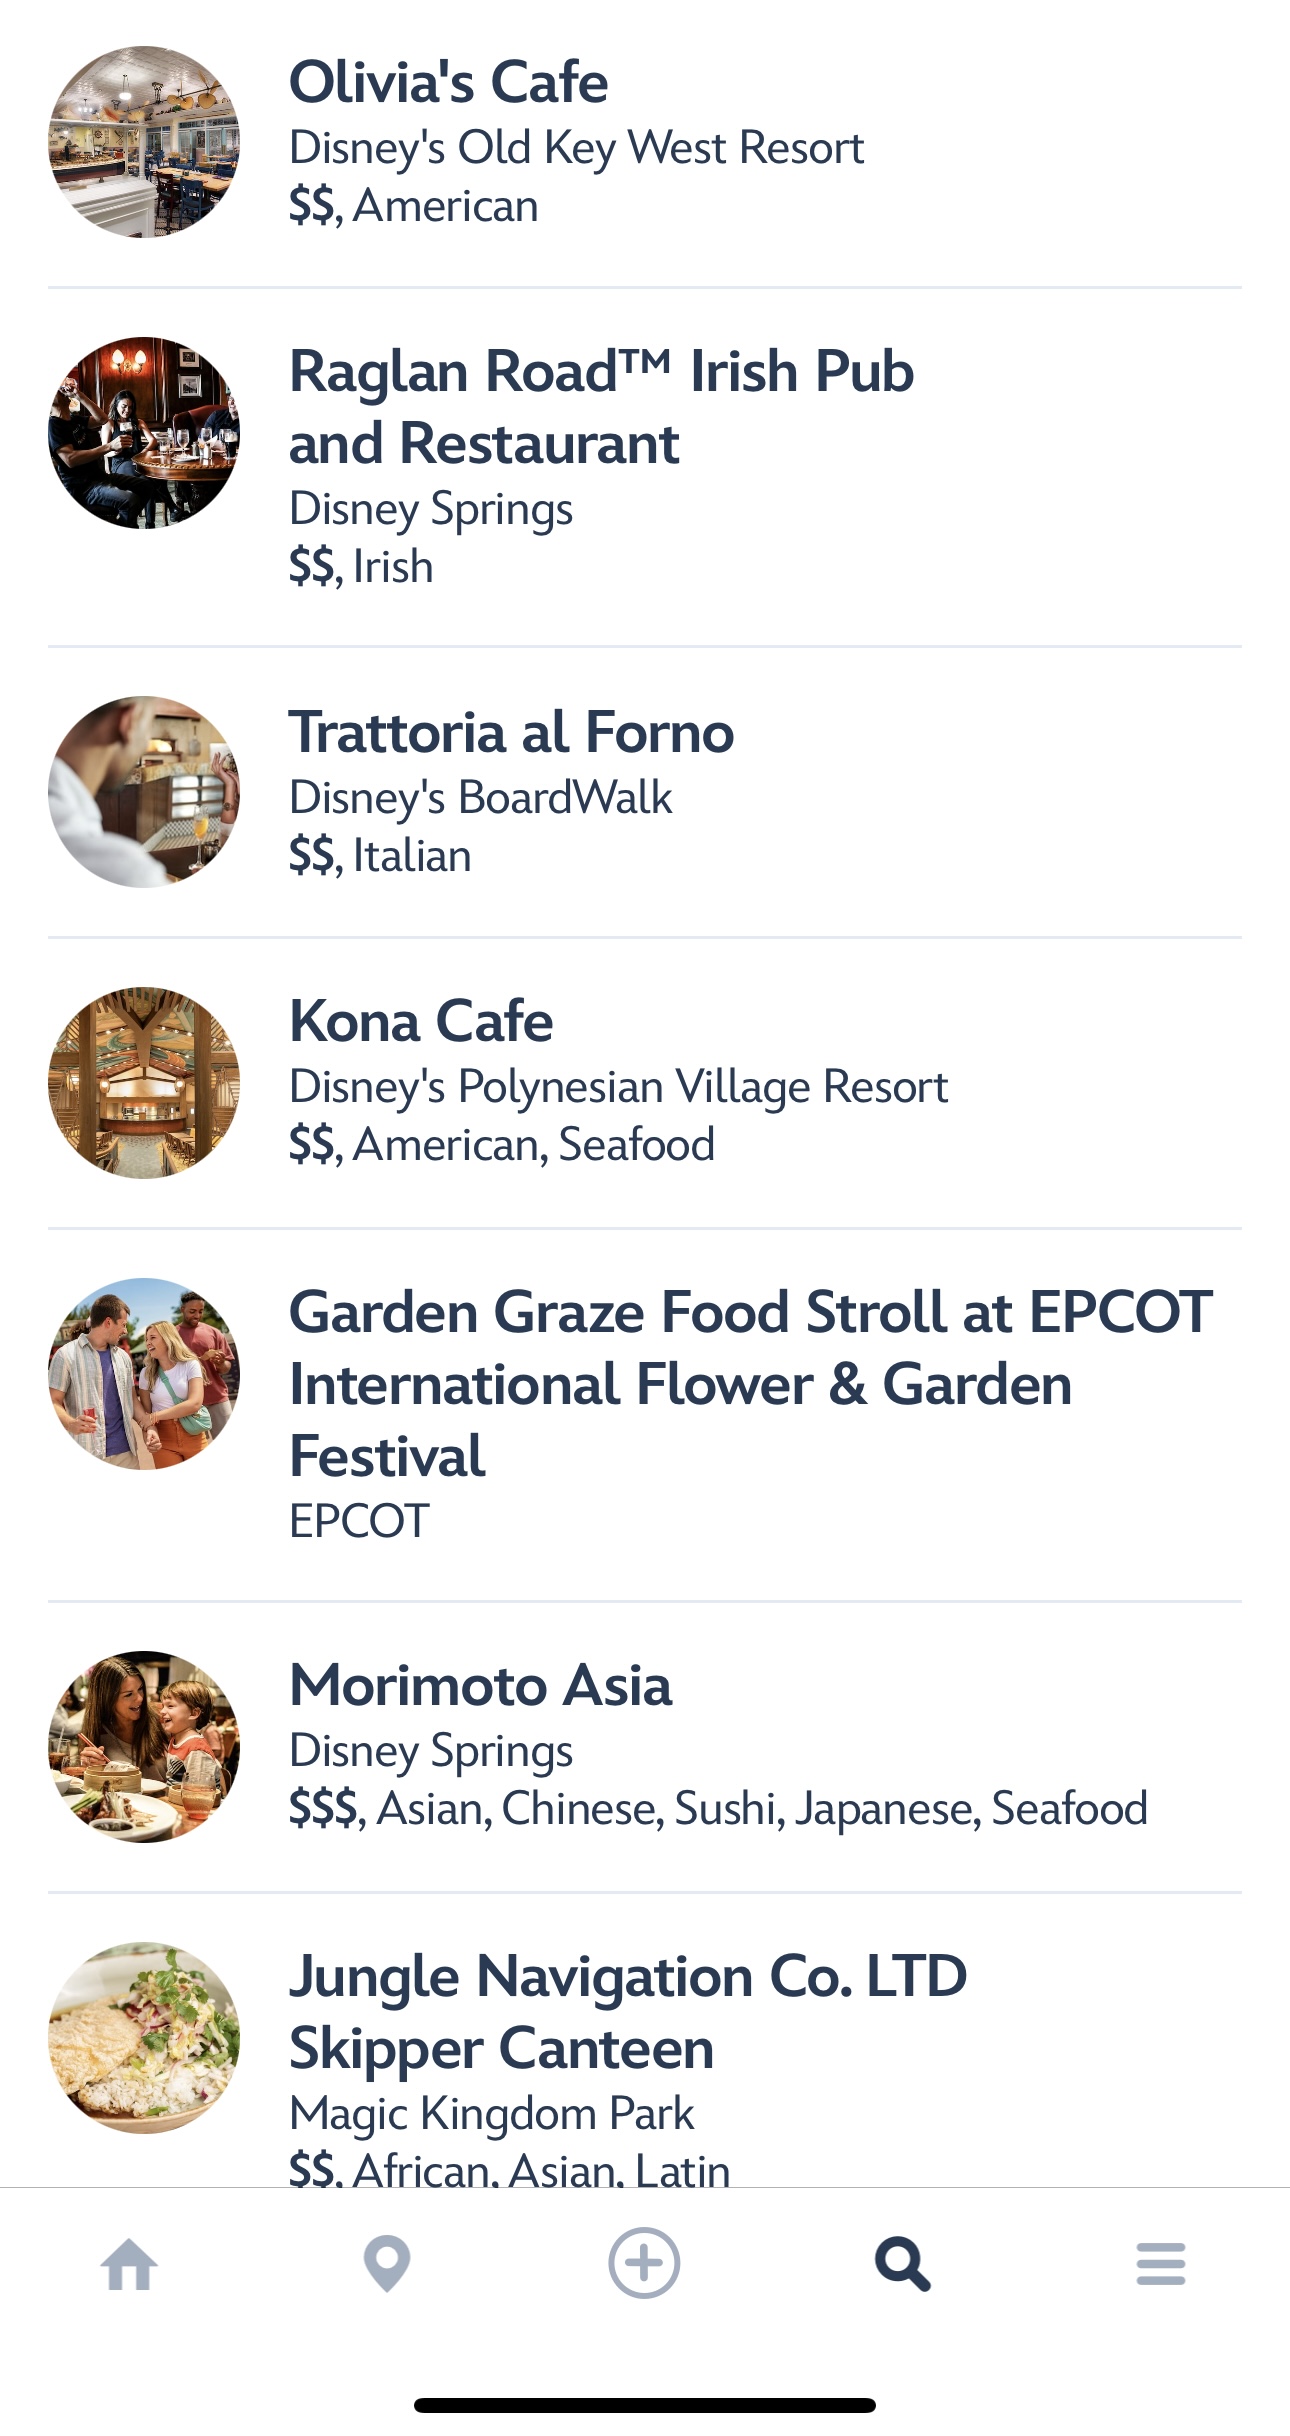Image resolution: width=1290 pixels, height=2436 pixels.
Task: Open Olivia's Cafe listing title
Action: coord(448,82)
